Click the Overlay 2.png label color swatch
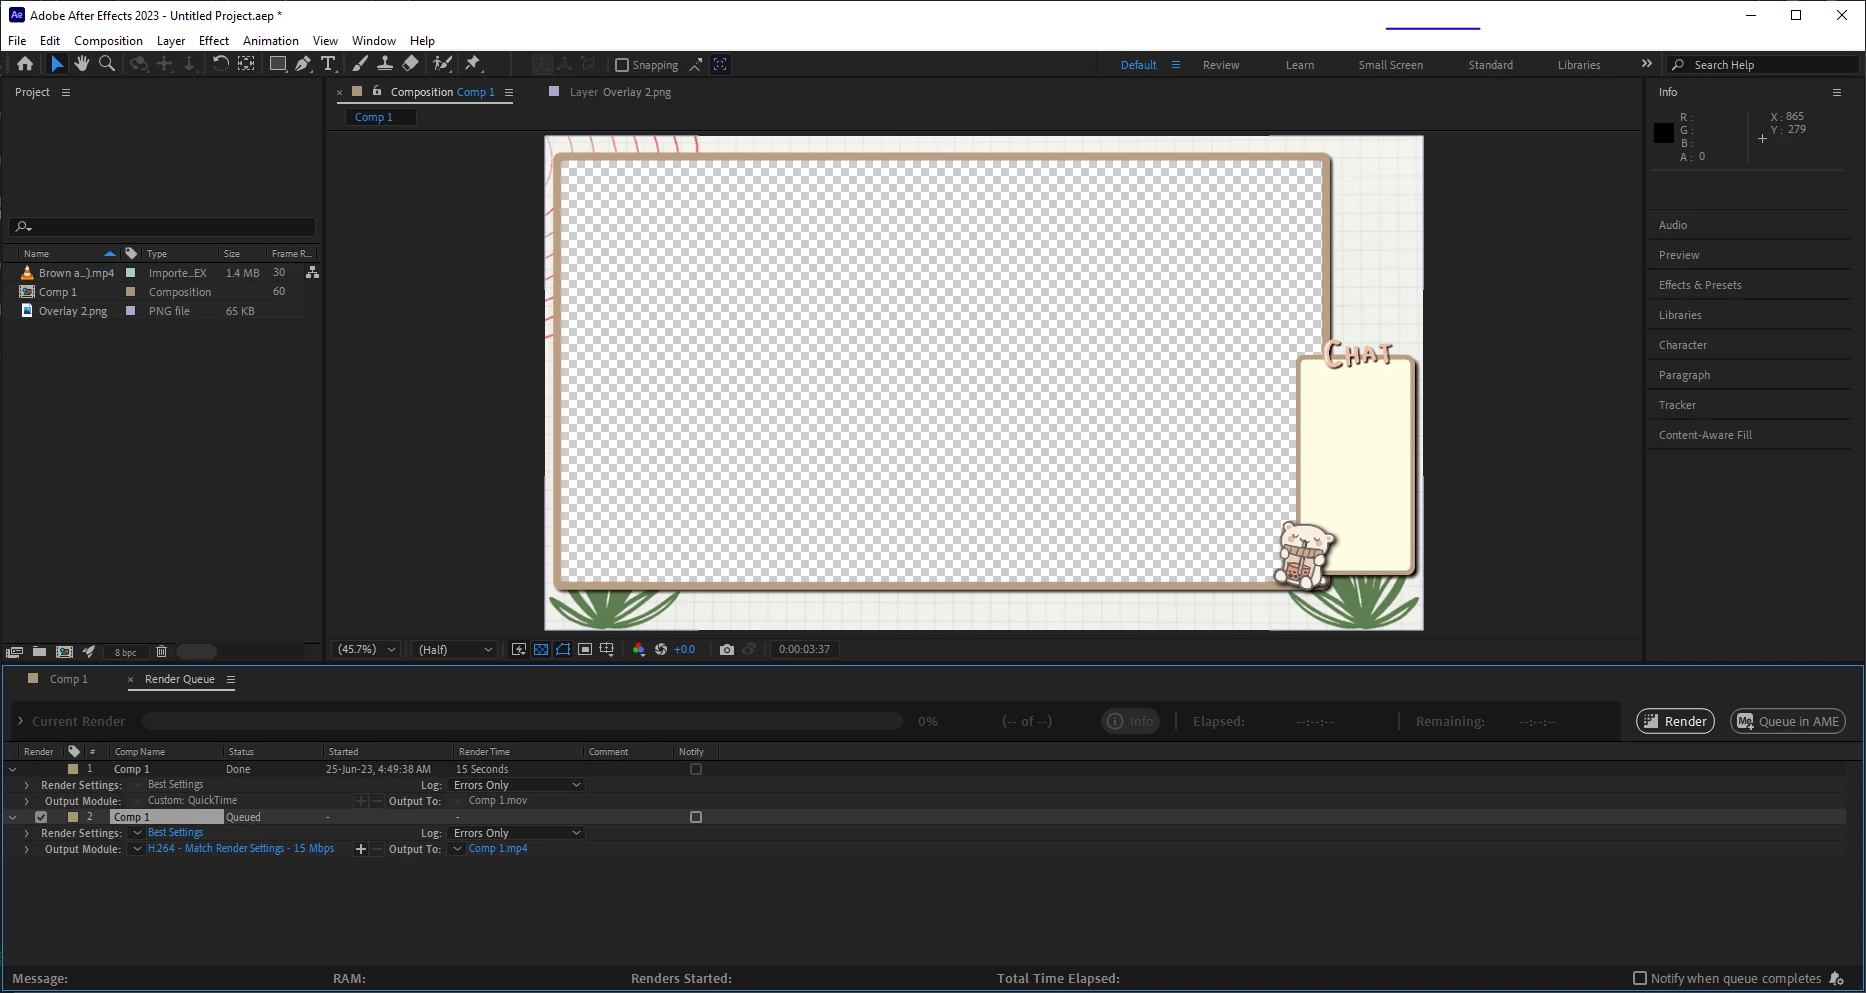 tap(130, 311)
